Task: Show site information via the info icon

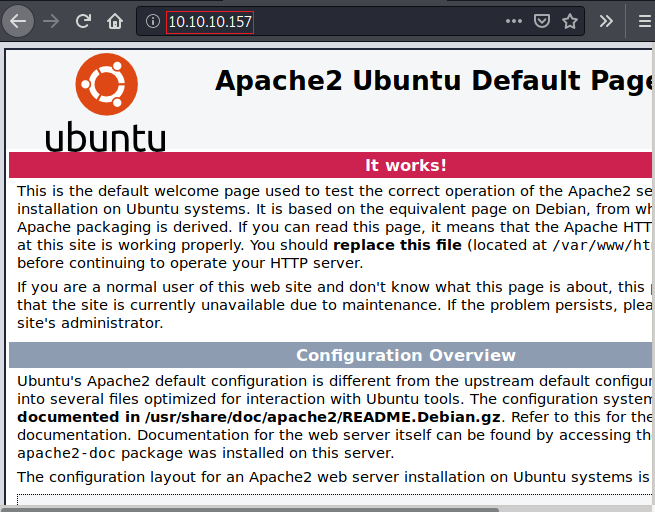Action: [152, 21]
